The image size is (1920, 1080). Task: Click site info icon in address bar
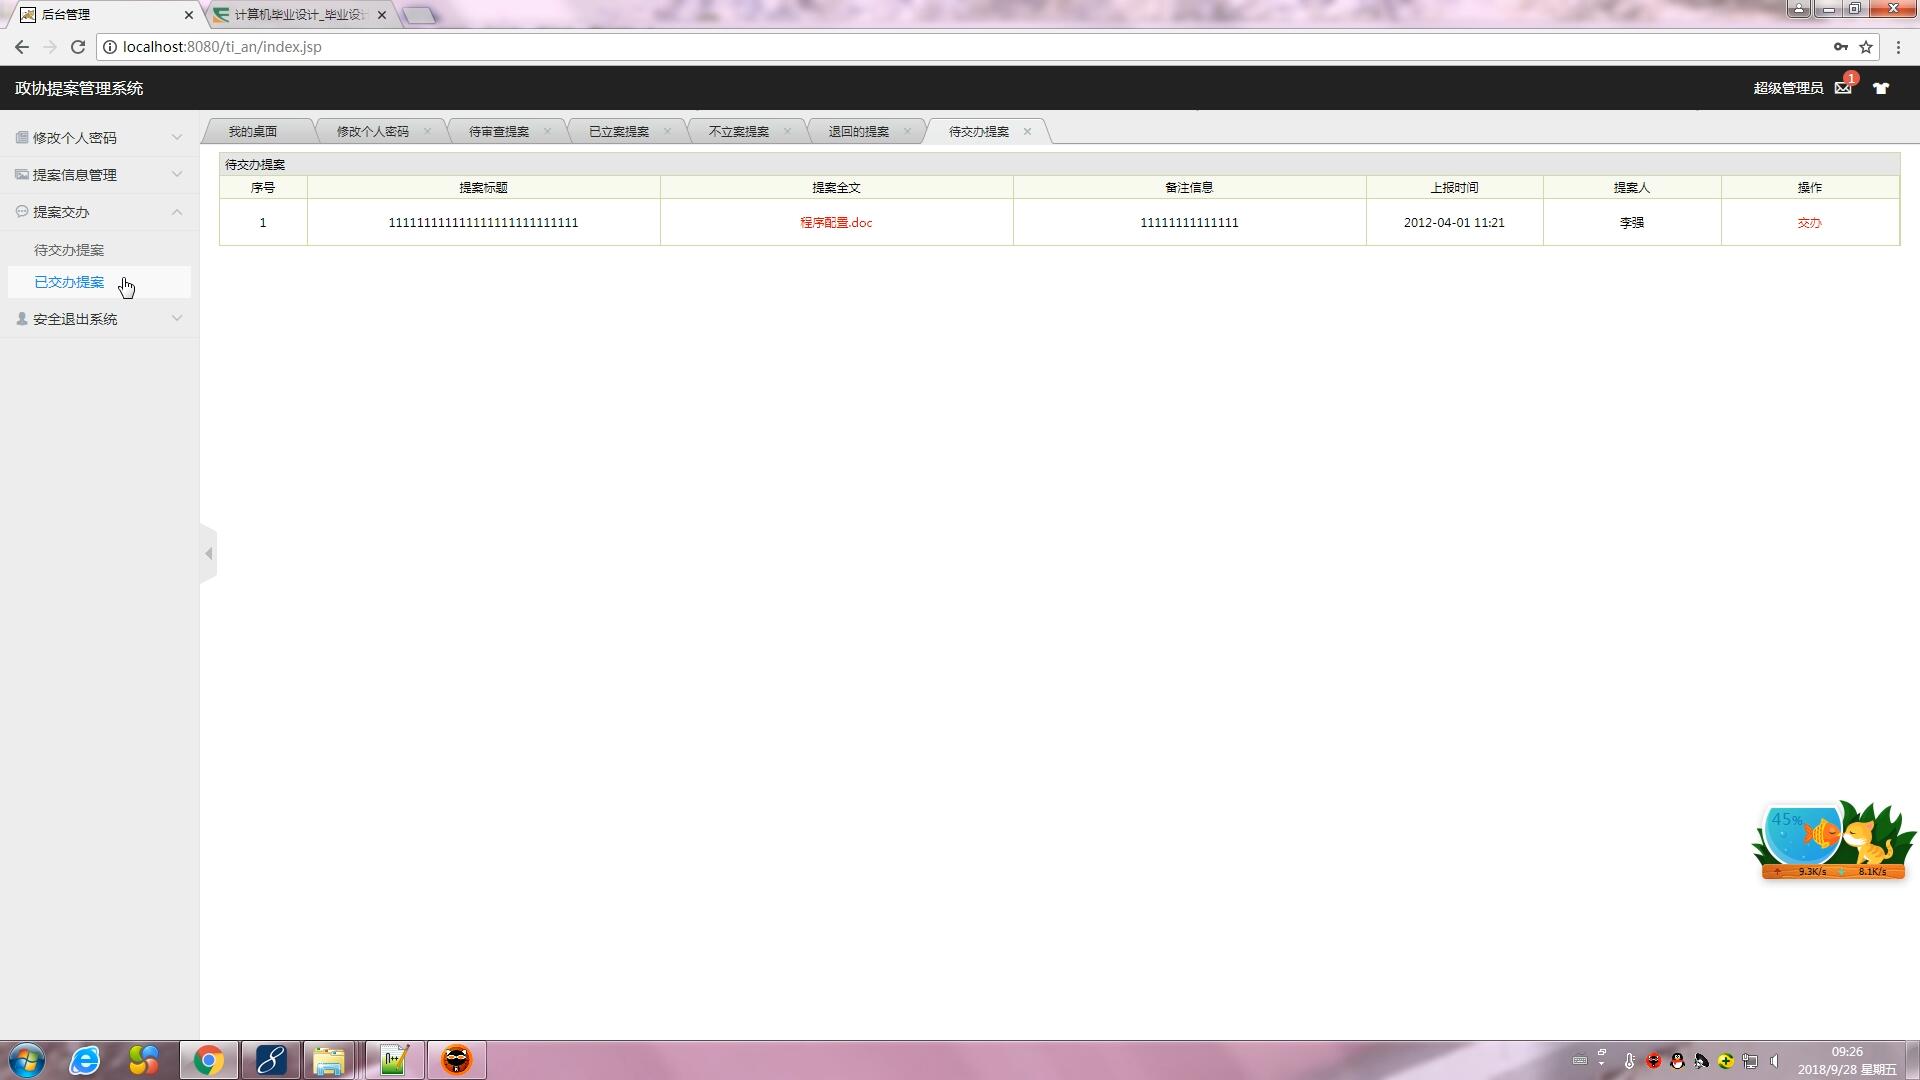pos(110,47)
